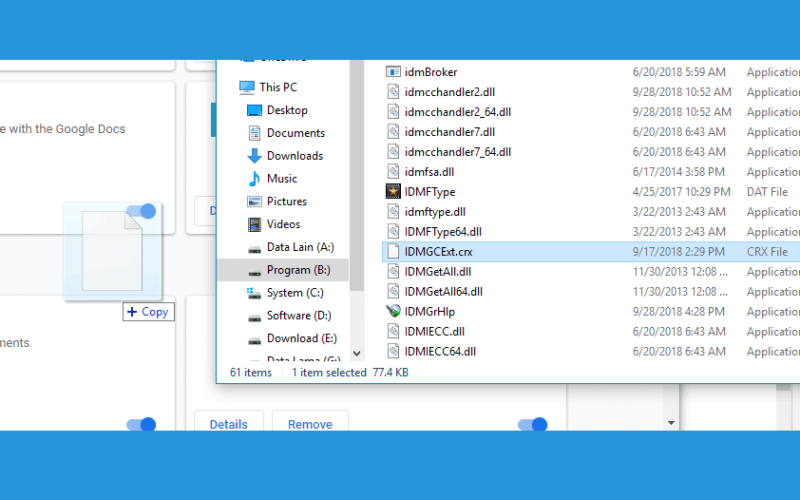Click the 4/25/2017 10:29 PM date cell
The width and height of the screenshot is (800, 500).
682,192
